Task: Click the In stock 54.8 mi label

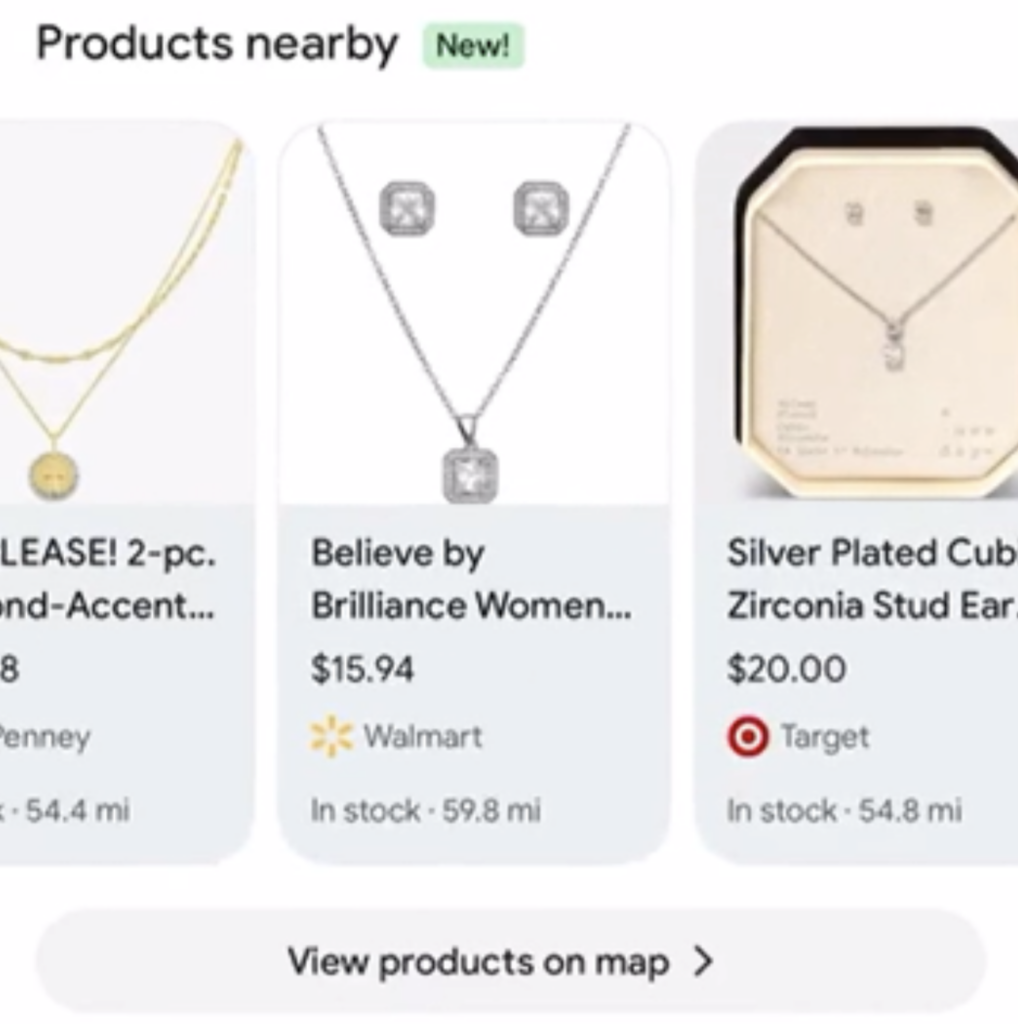Action: click(844, 810)
